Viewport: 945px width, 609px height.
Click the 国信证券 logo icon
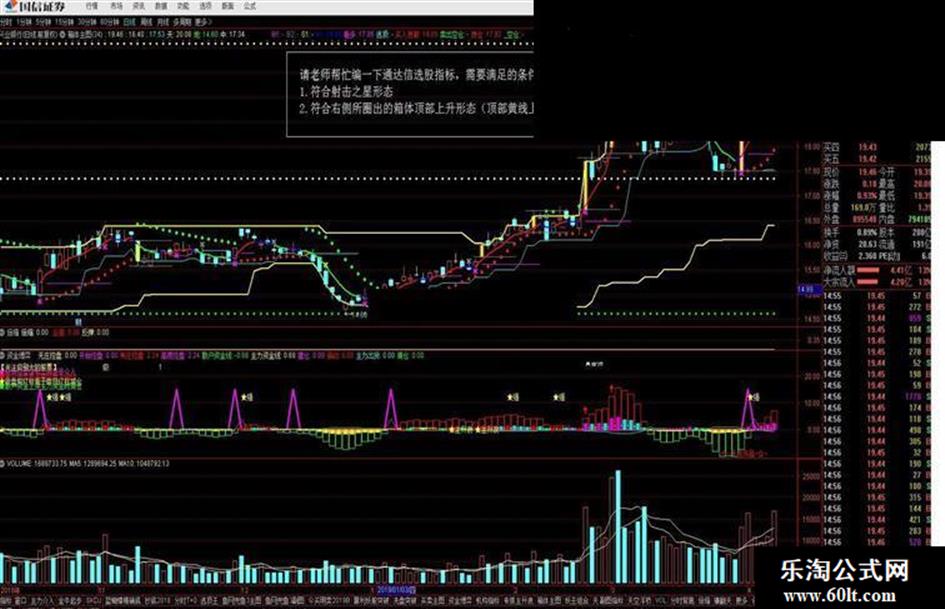[x=10, y=6]
